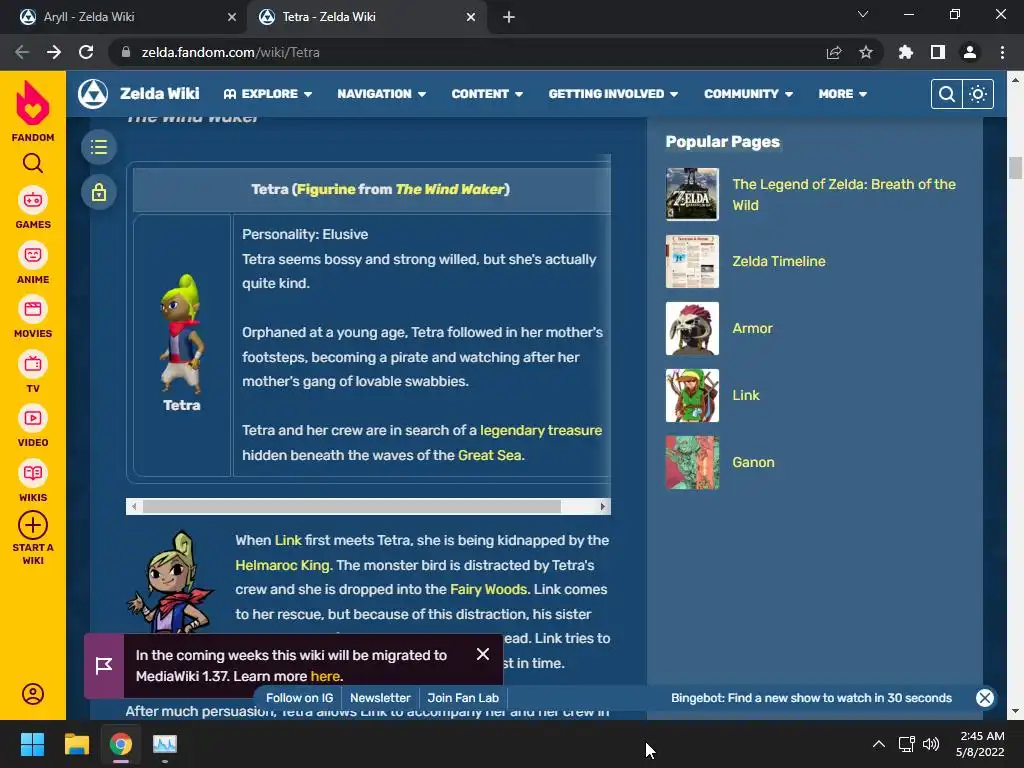The image size is (1024, 768).
Task: Open the 'here' link in migration notice
Action: coord(325,677)
